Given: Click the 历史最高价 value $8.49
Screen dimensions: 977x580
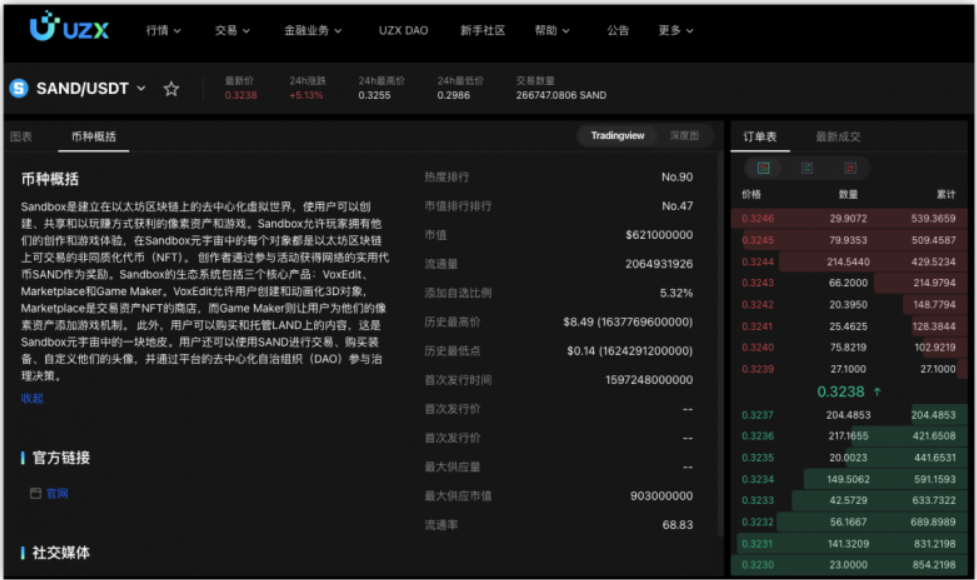Looking at the screenshot, I should (578, 322).
